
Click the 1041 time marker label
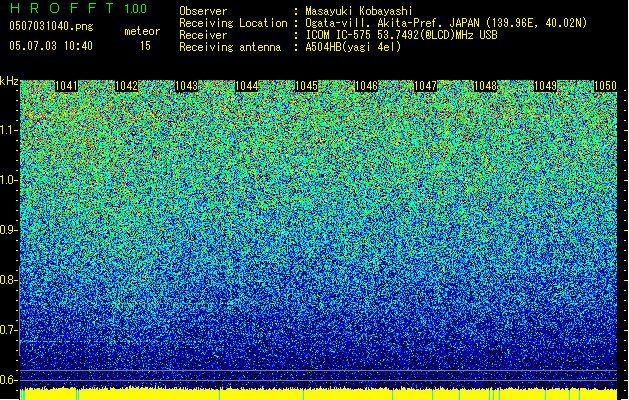tap(67, 86)
